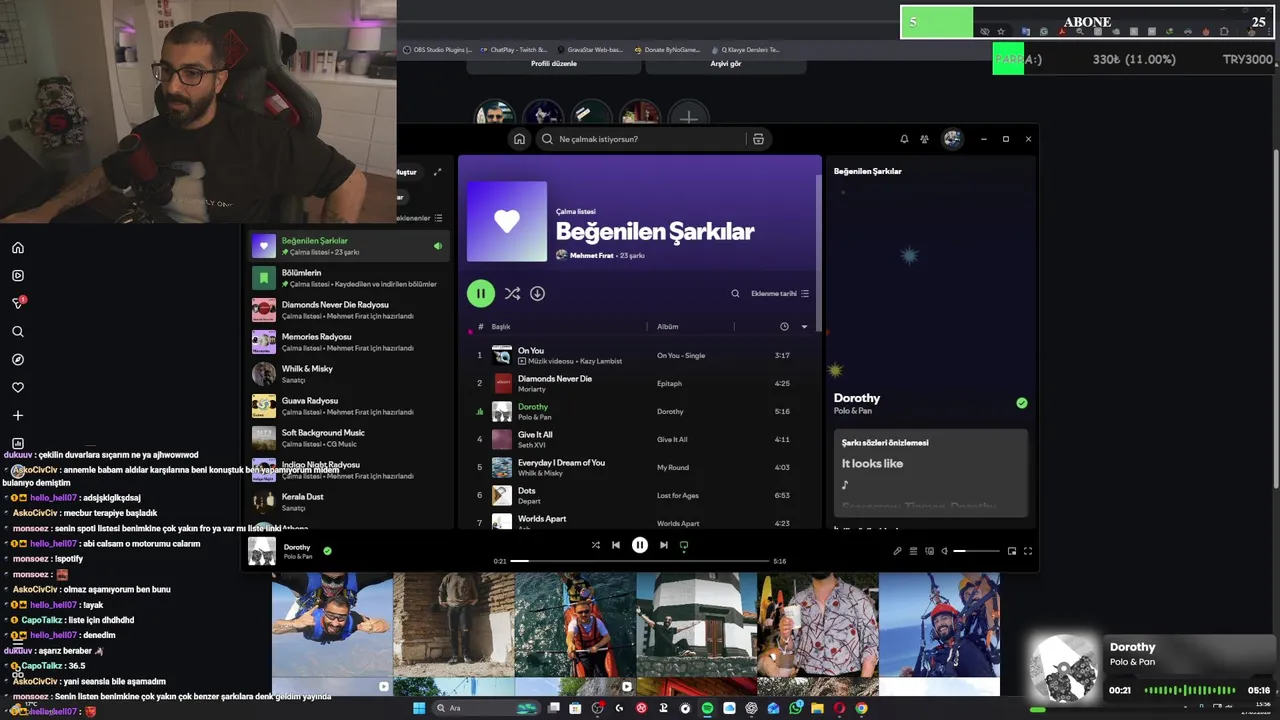Open WhatsApp from the taskbar
1280x720 pixels.
(x=795, y=708)
